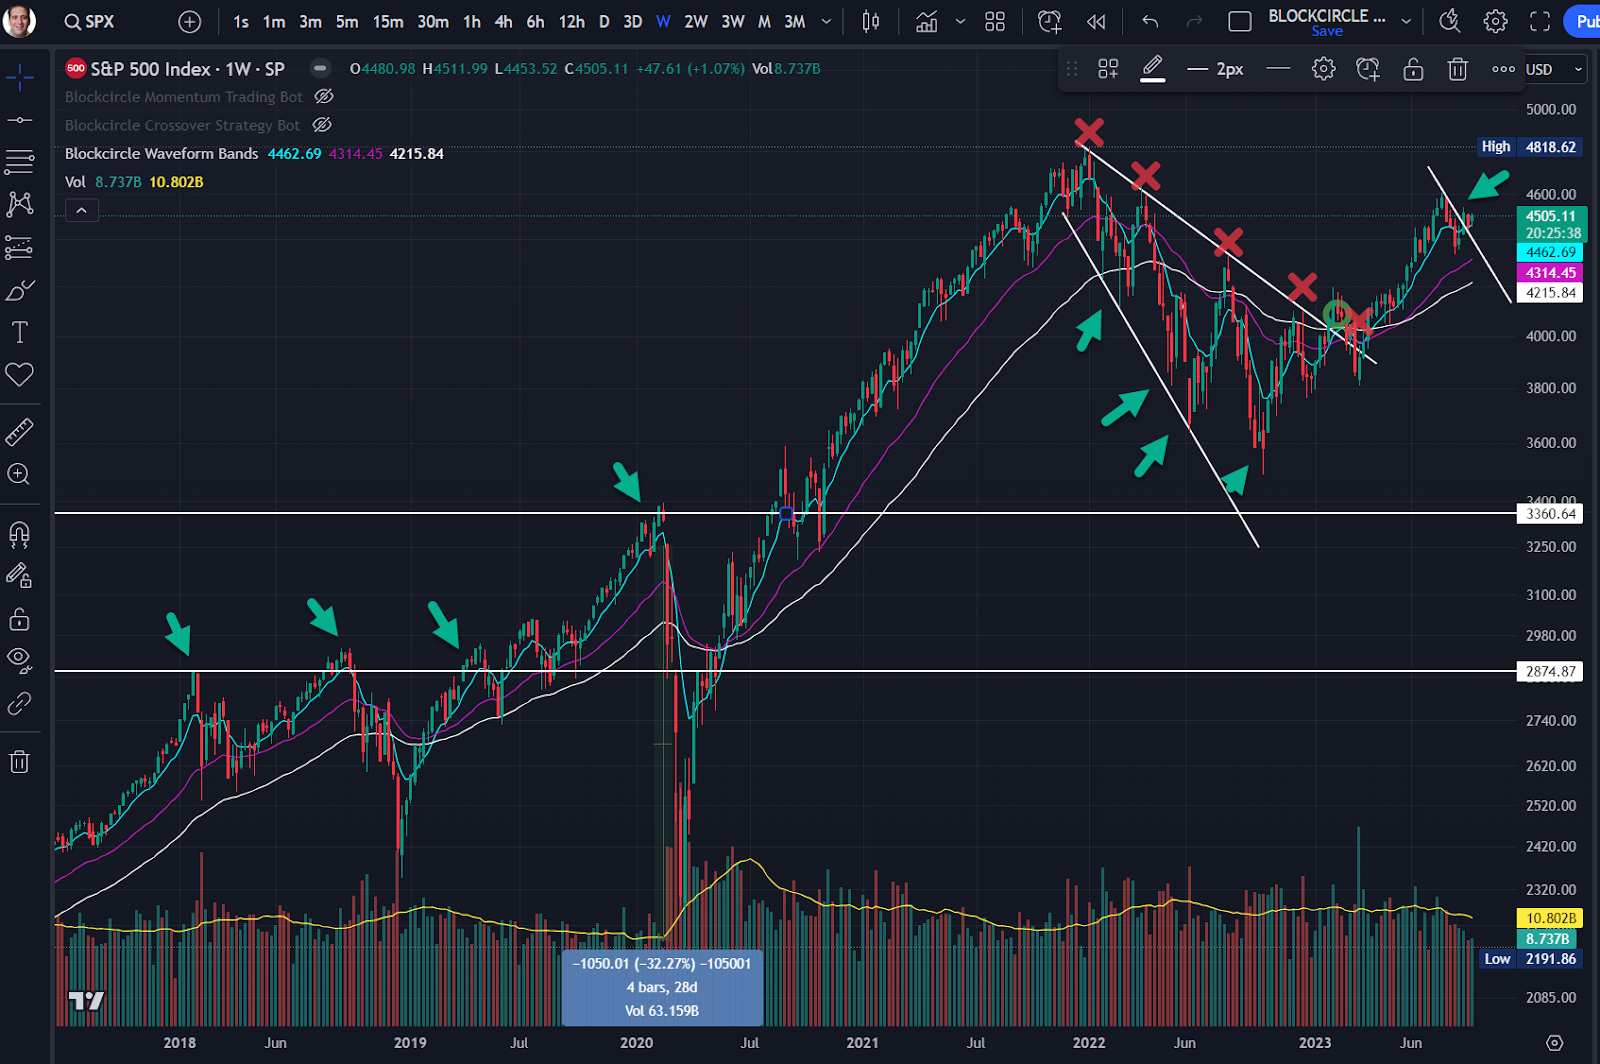Select the brush drawing tool

pyautogui.click(x=19, y=290)
